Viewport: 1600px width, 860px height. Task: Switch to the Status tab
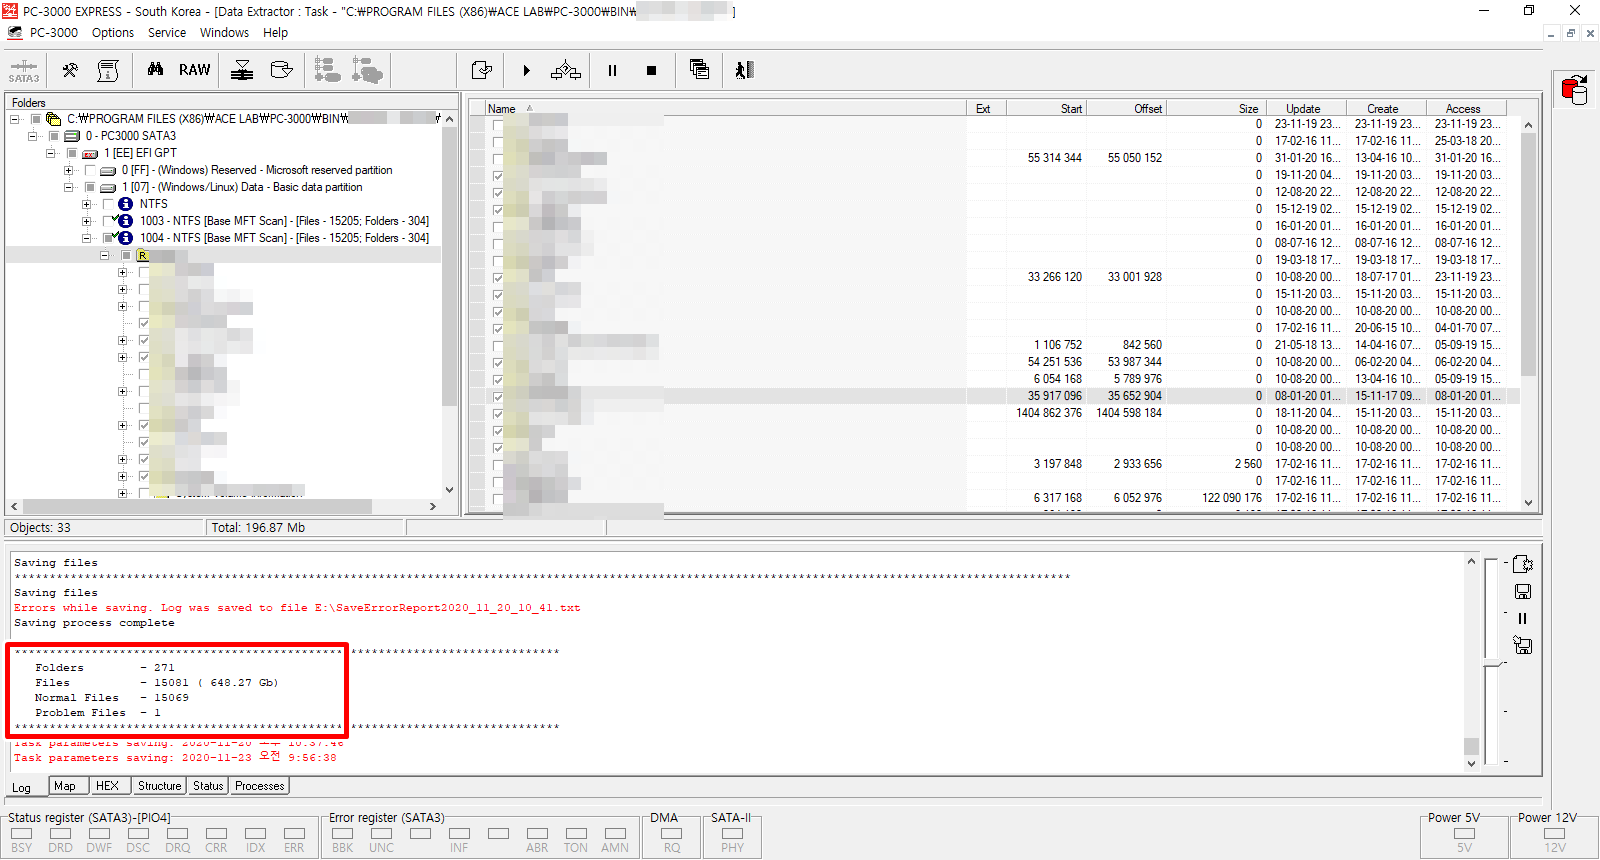[x=208, y=786]
